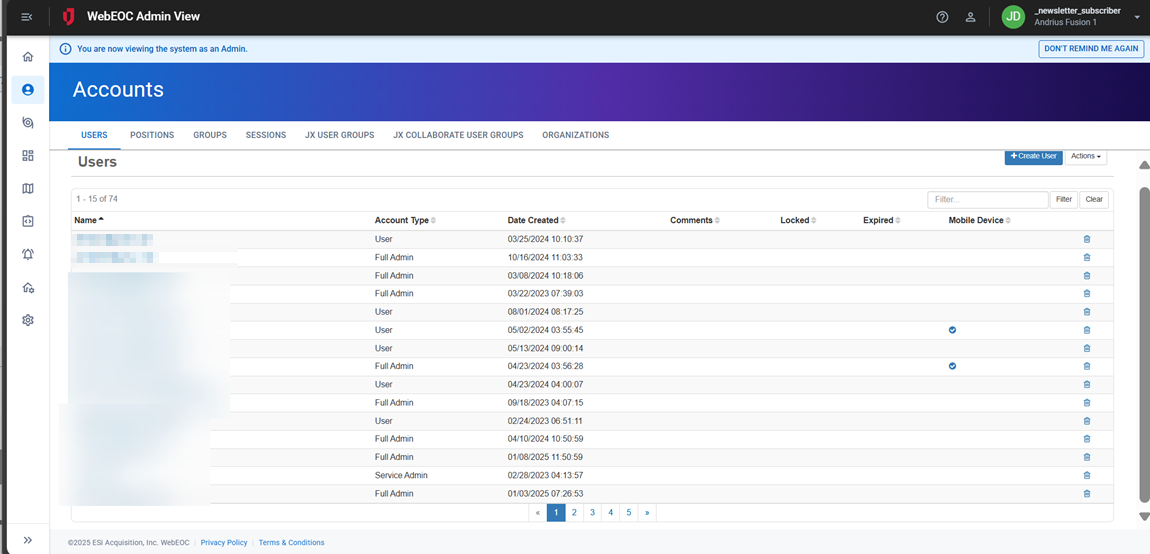Click the map icon in left sidebar
This screenshot has height=554, width=1150.
pos(28,189)
